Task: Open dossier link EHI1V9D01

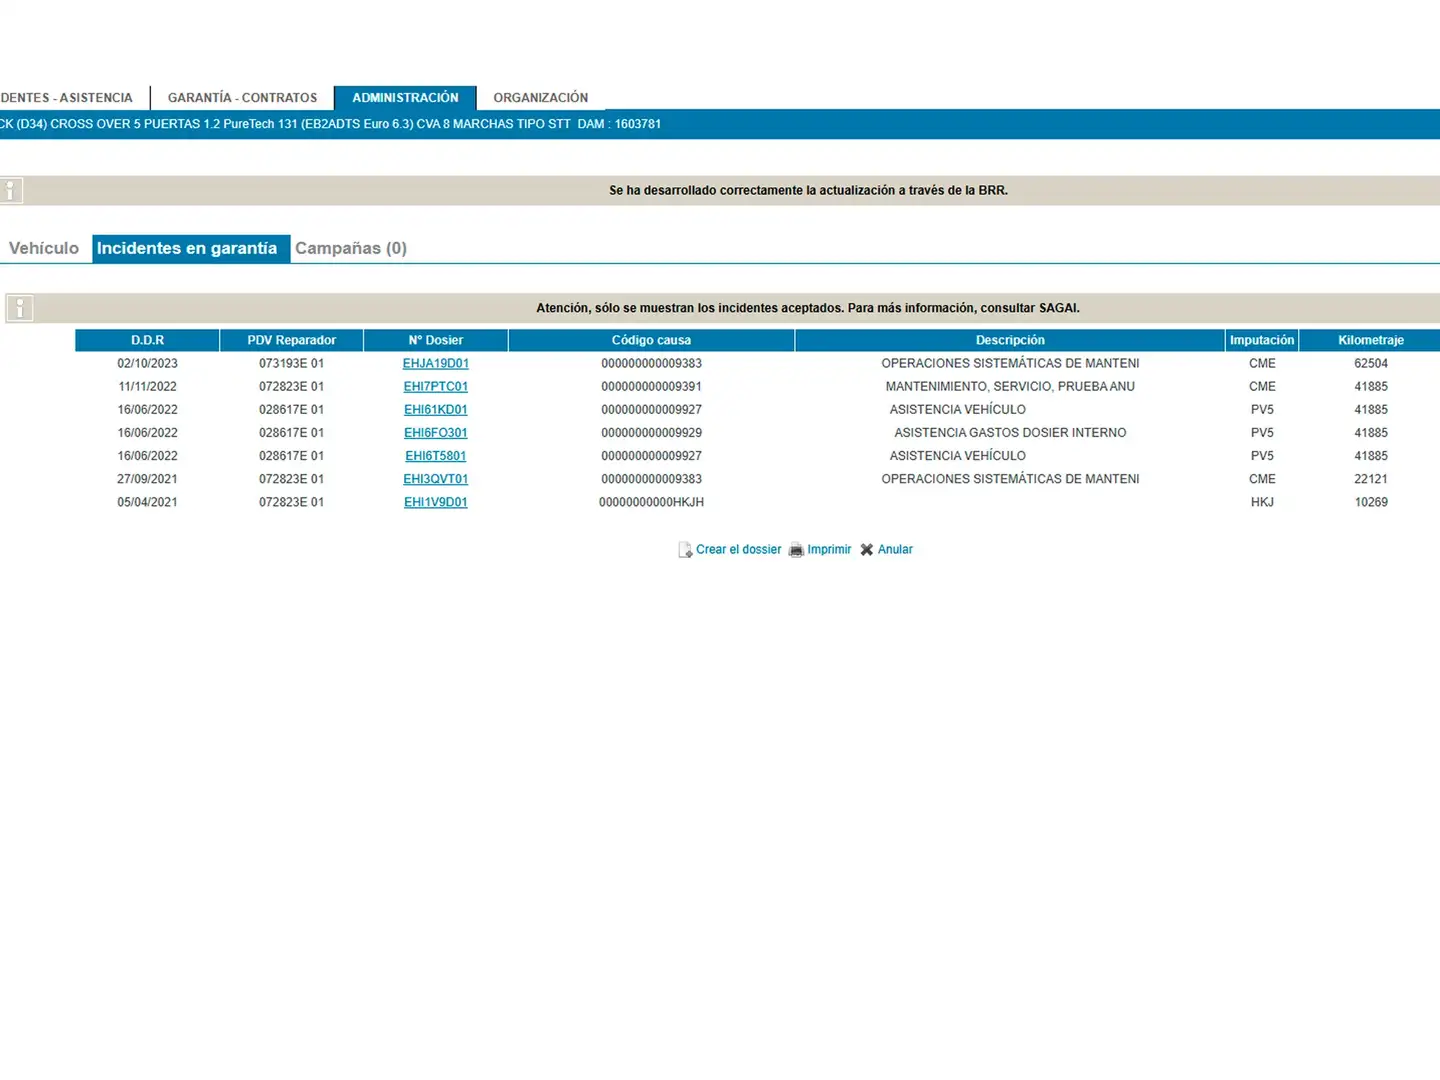Action: click(x=436, y=502)
